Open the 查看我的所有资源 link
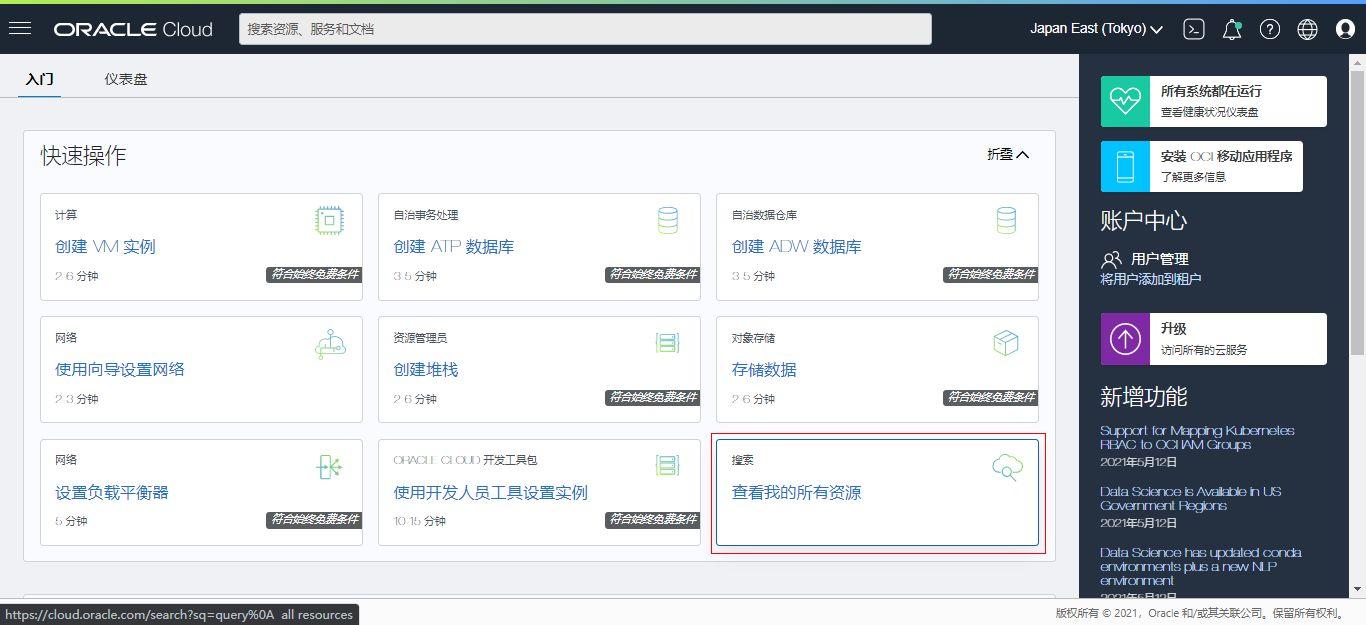 pyautogui.click(x=797, y=493)
